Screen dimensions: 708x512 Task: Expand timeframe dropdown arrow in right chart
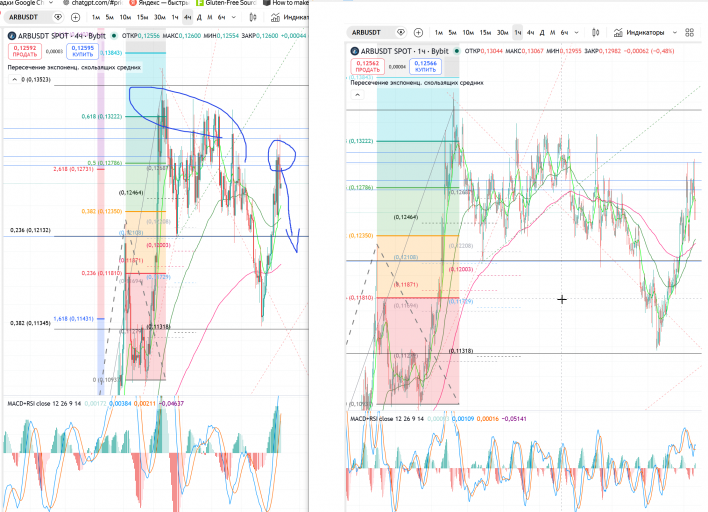(x=576, y=33)
